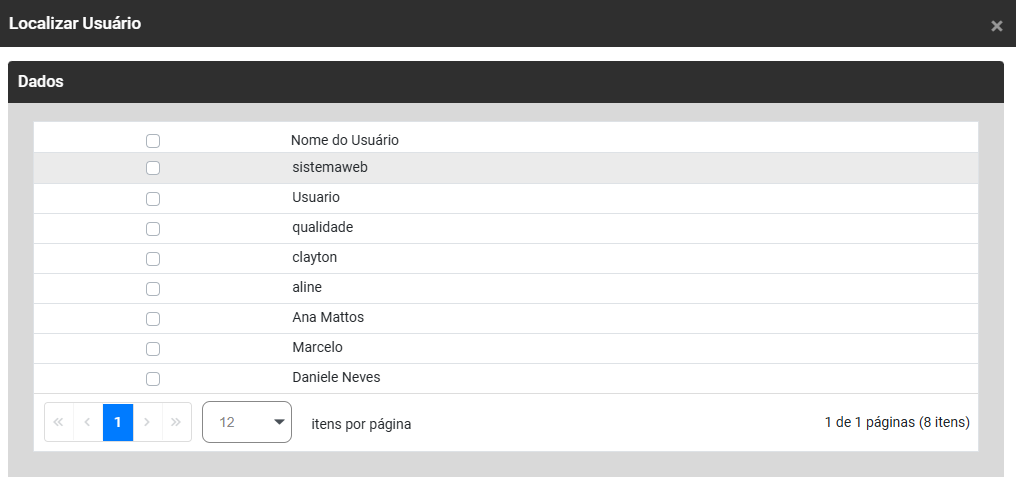Jump to last page using double-right arrow

176,422
